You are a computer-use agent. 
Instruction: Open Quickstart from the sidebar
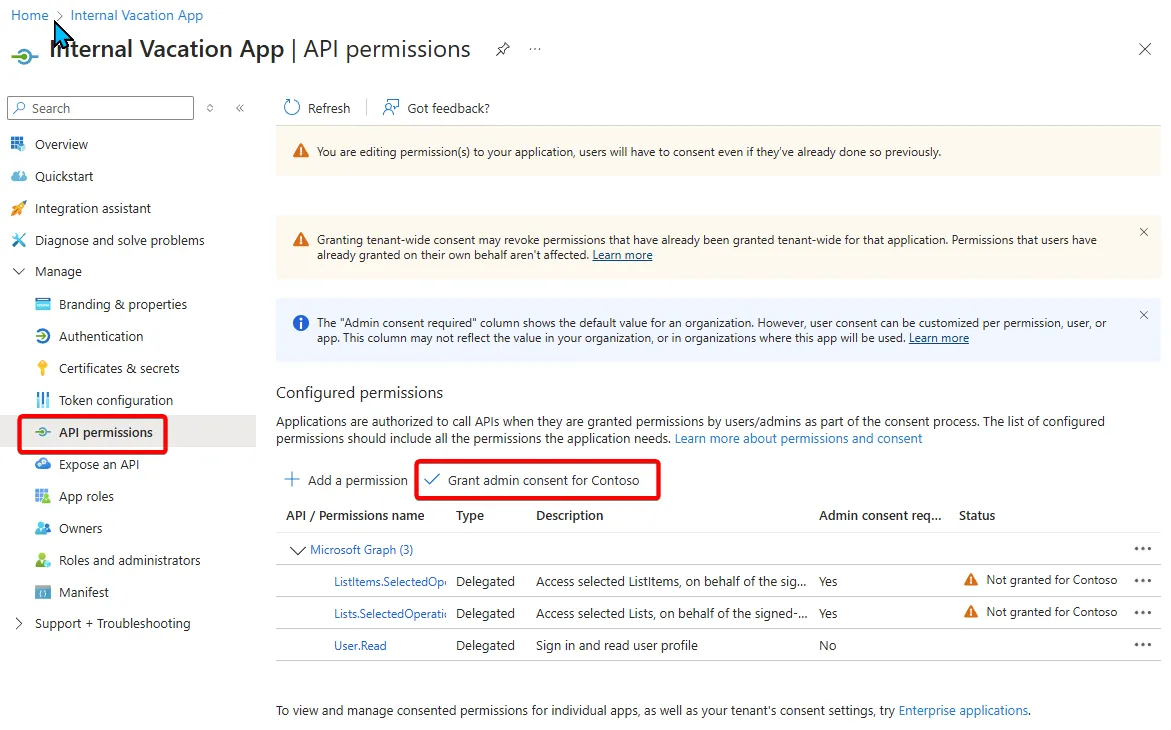(64, 176)
